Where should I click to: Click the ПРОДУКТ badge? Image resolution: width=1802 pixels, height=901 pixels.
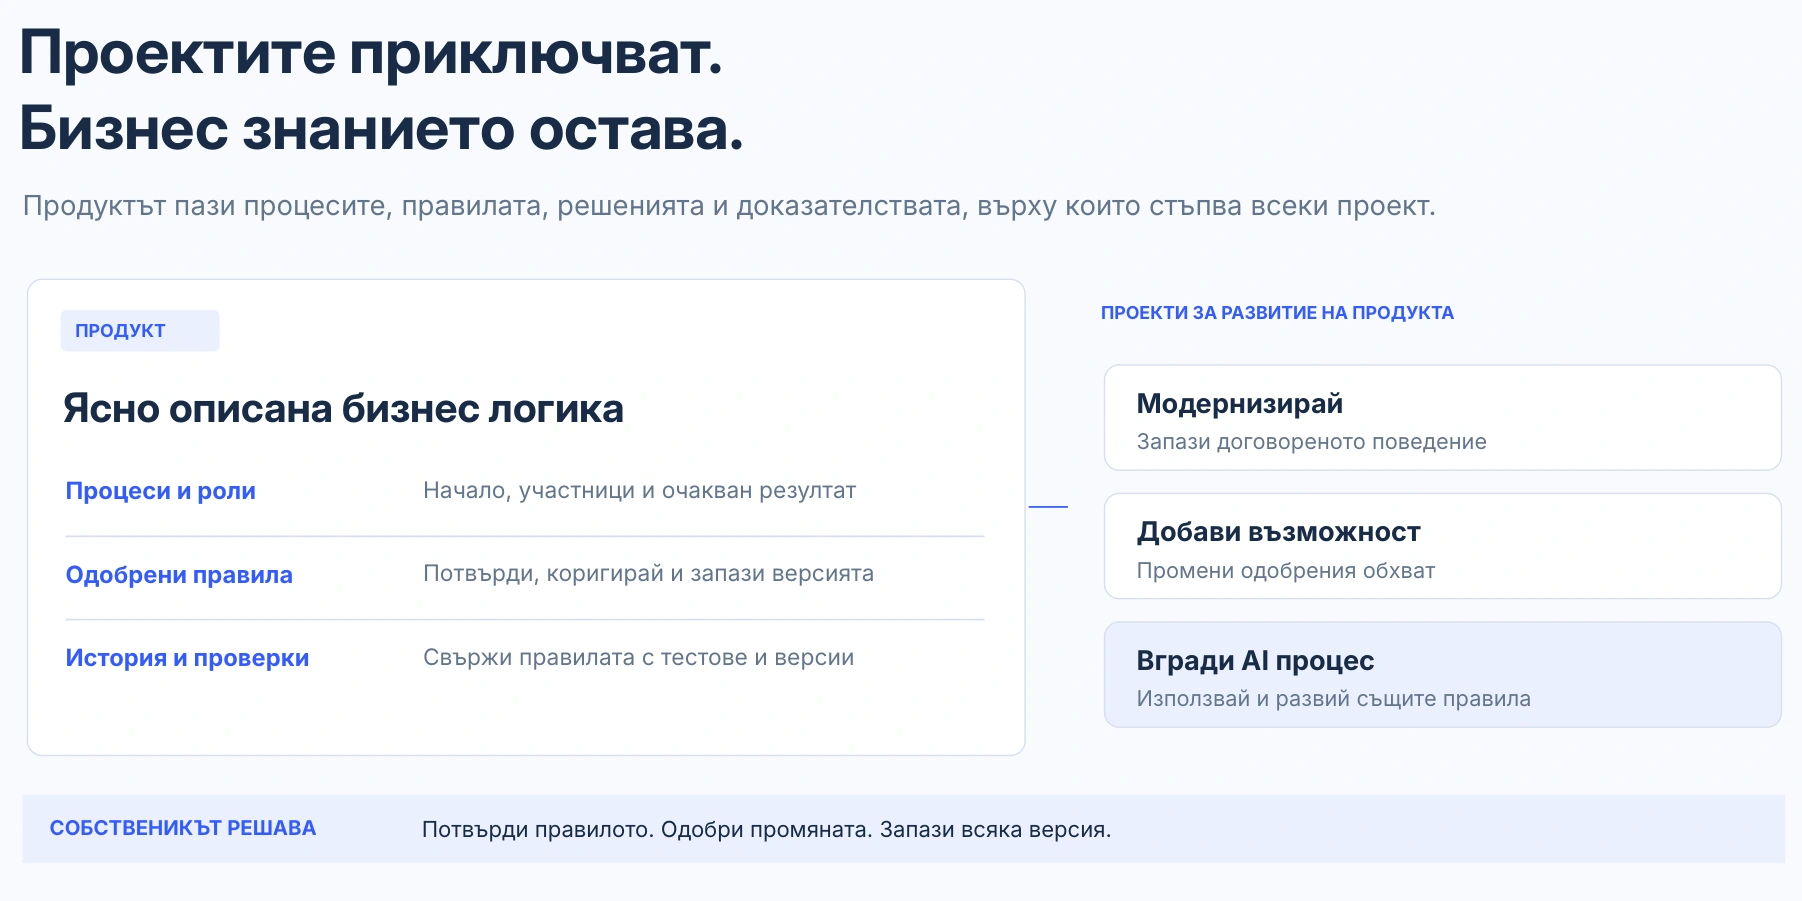pos(140,331)
